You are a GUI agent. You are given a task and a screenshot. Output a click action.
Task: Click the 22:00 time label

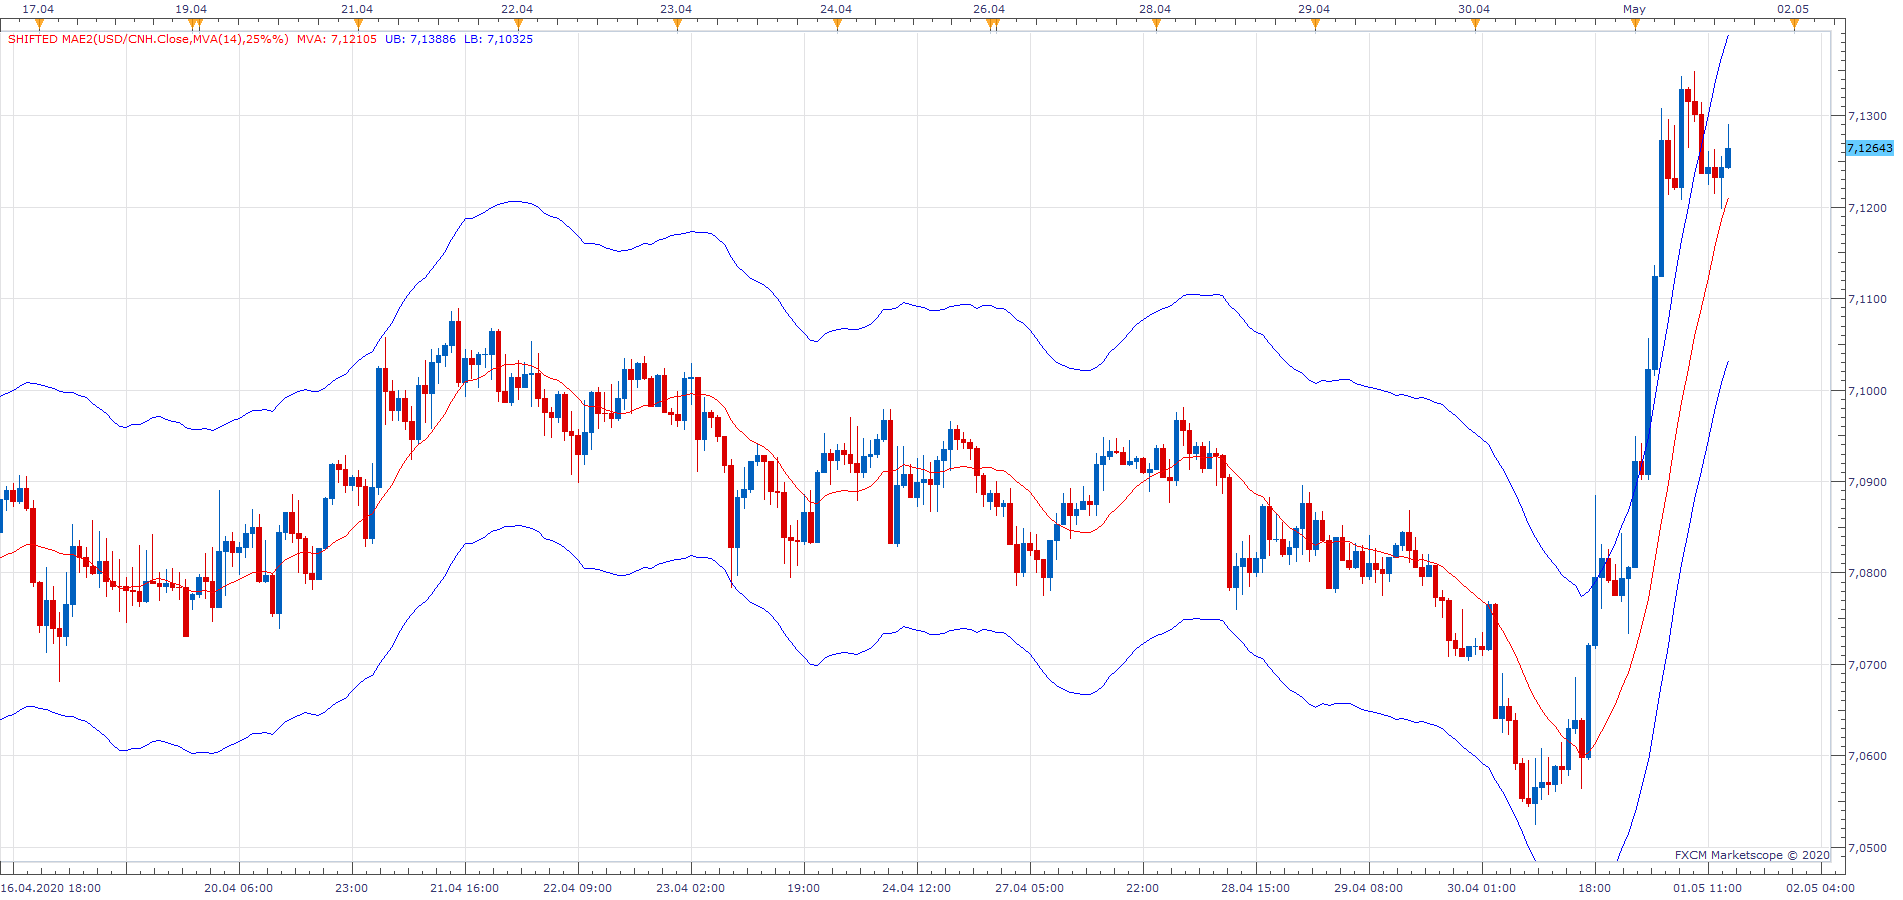tap(1142, 888)
